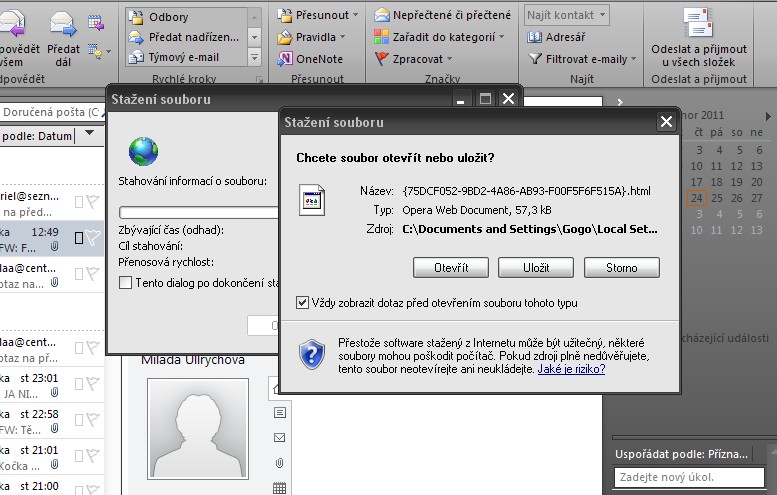Click the contact photo placeholder of Milada
Viewport: 777px width, 495px height.
[x=196, y=427]
